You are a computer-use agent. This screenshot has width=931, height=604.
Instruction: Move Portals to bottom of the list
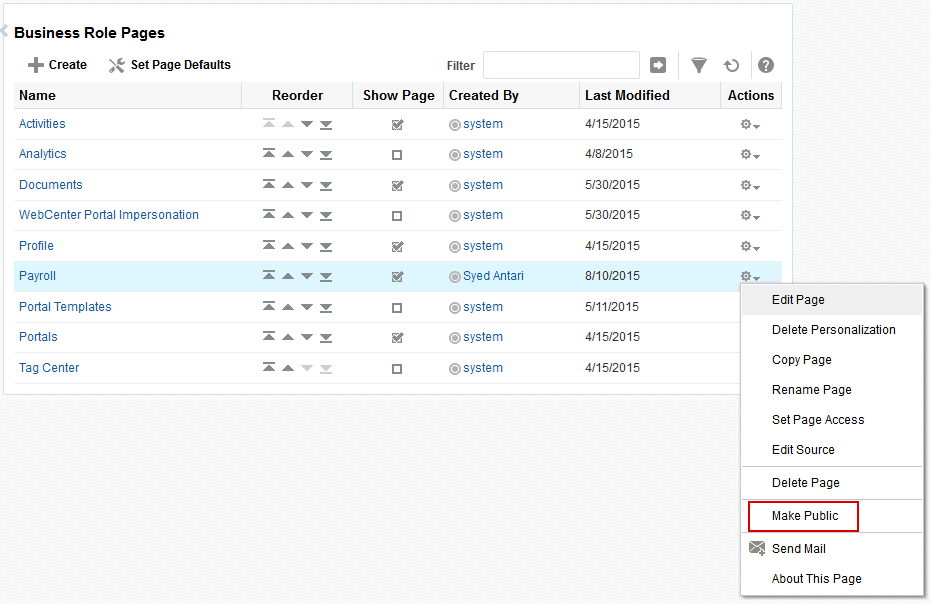[x=326, y=337]
